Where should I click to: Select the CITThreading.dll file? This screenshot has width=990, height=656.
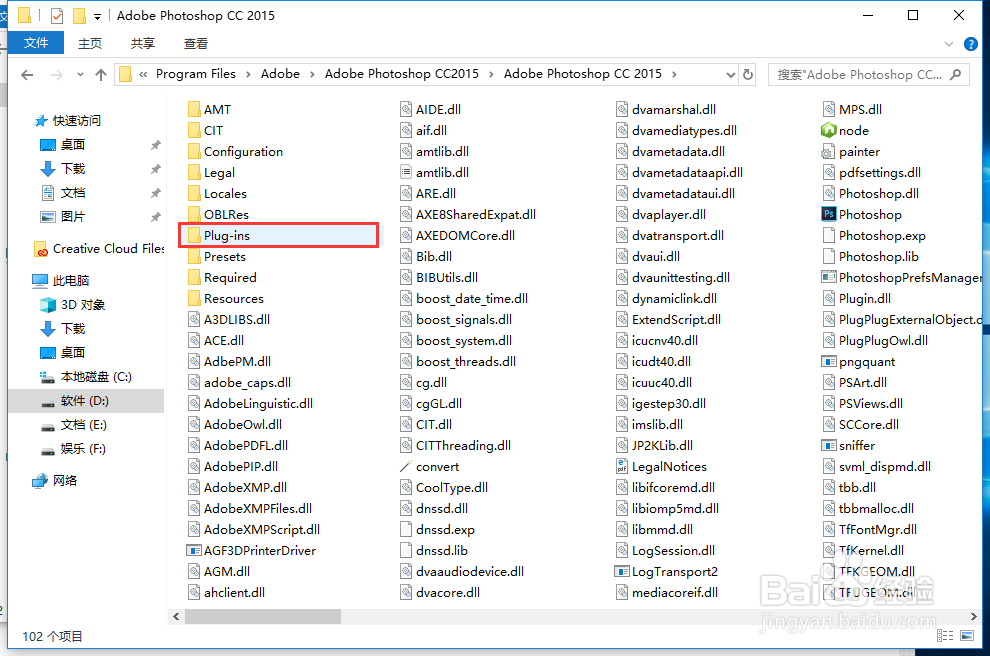tap(455, 446)
